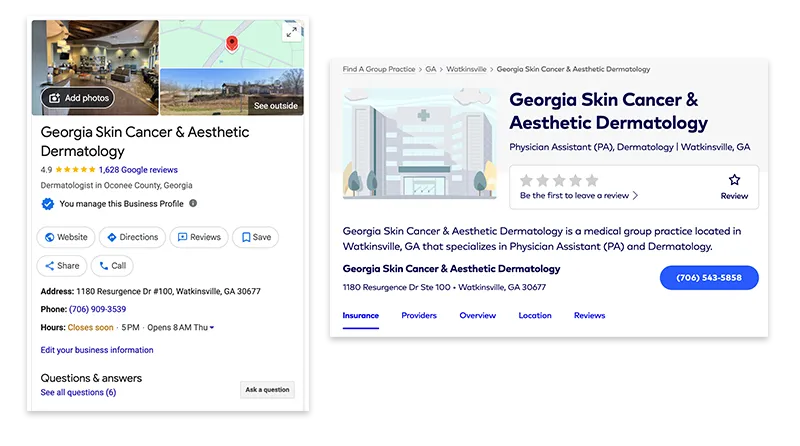Screen dimensions: 800x446
Task: Open Edit your business information link
Action: (x=97, y=350)
